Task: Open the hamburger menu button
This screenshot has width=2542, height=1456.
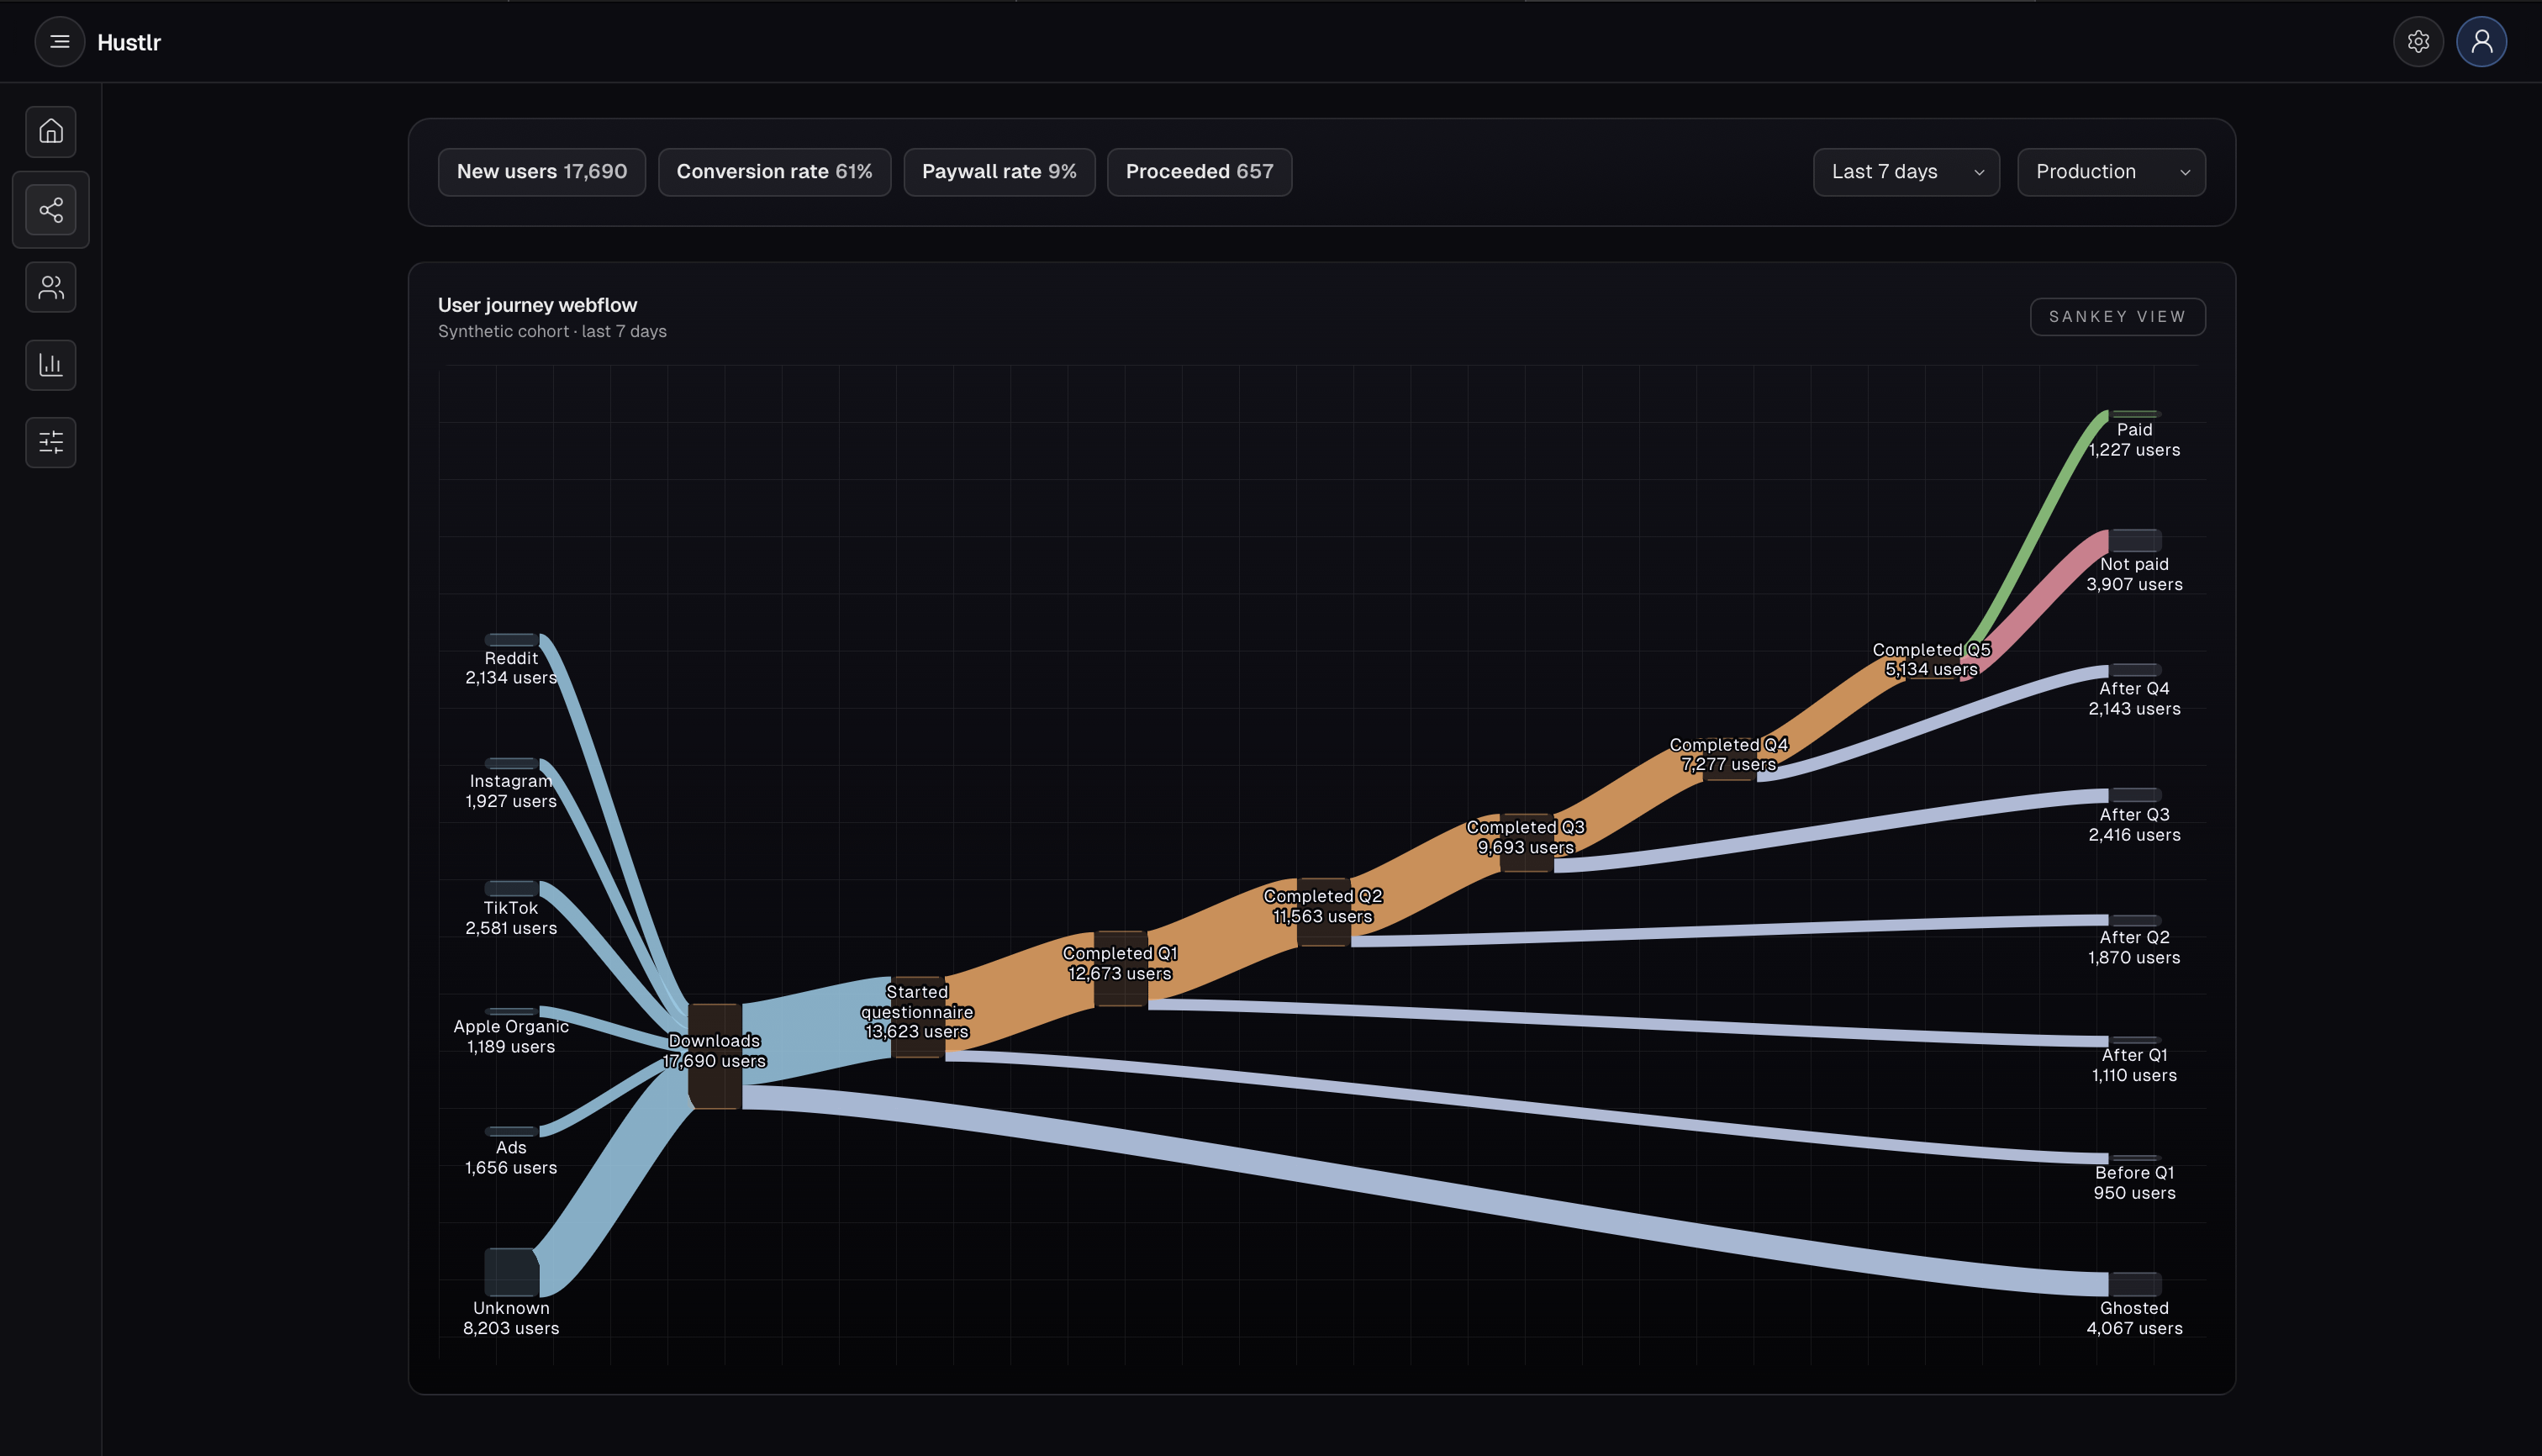Action: (x=60, y=42)
